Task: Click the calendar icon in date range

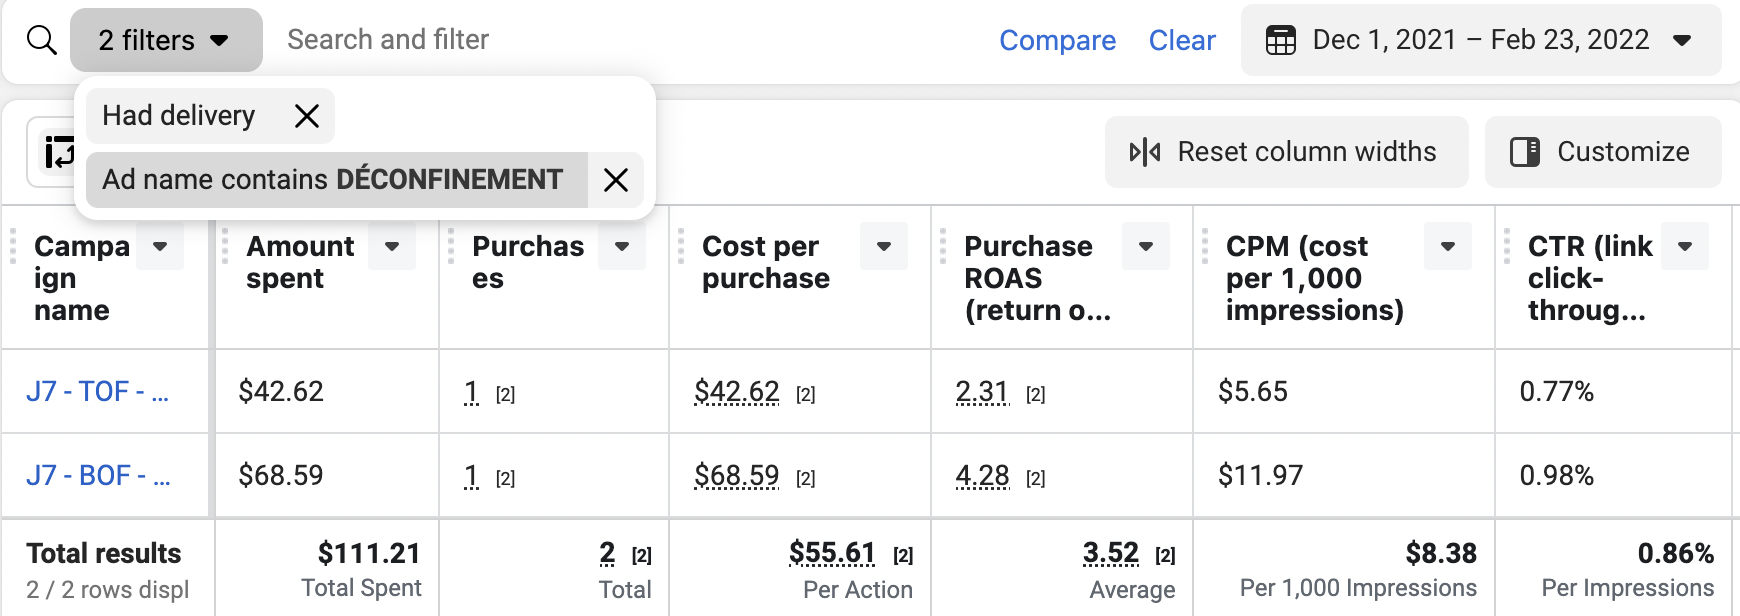Action: click(x=1280, y=40)
